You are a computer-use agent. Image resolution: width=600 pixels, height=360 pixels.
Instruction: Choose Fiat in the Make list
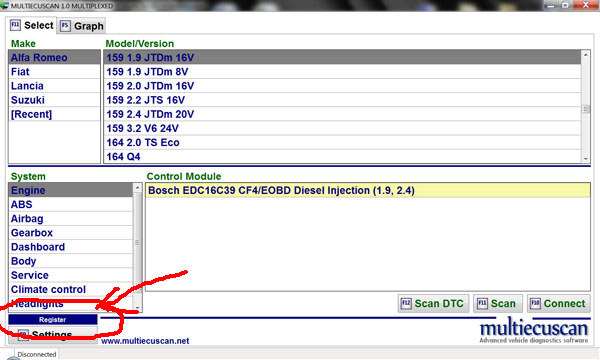pyautogui.click(x=54, y=72)
